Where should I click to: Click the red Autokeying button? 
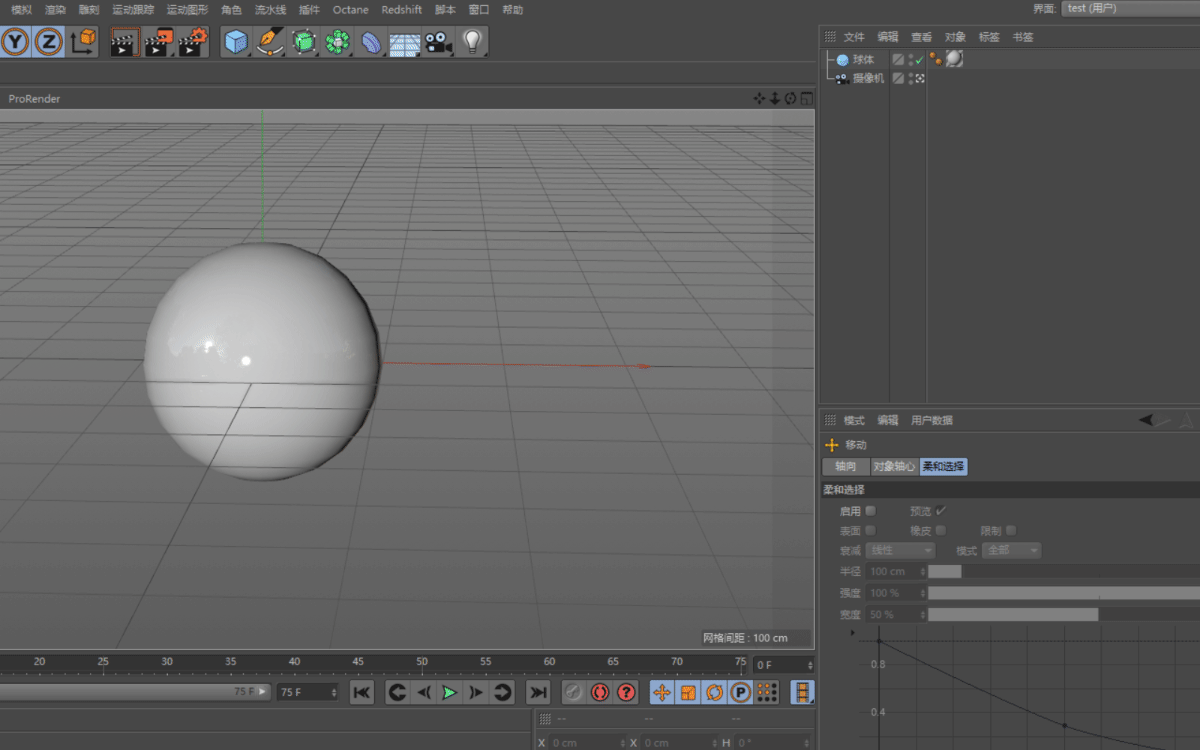(600, 692)
